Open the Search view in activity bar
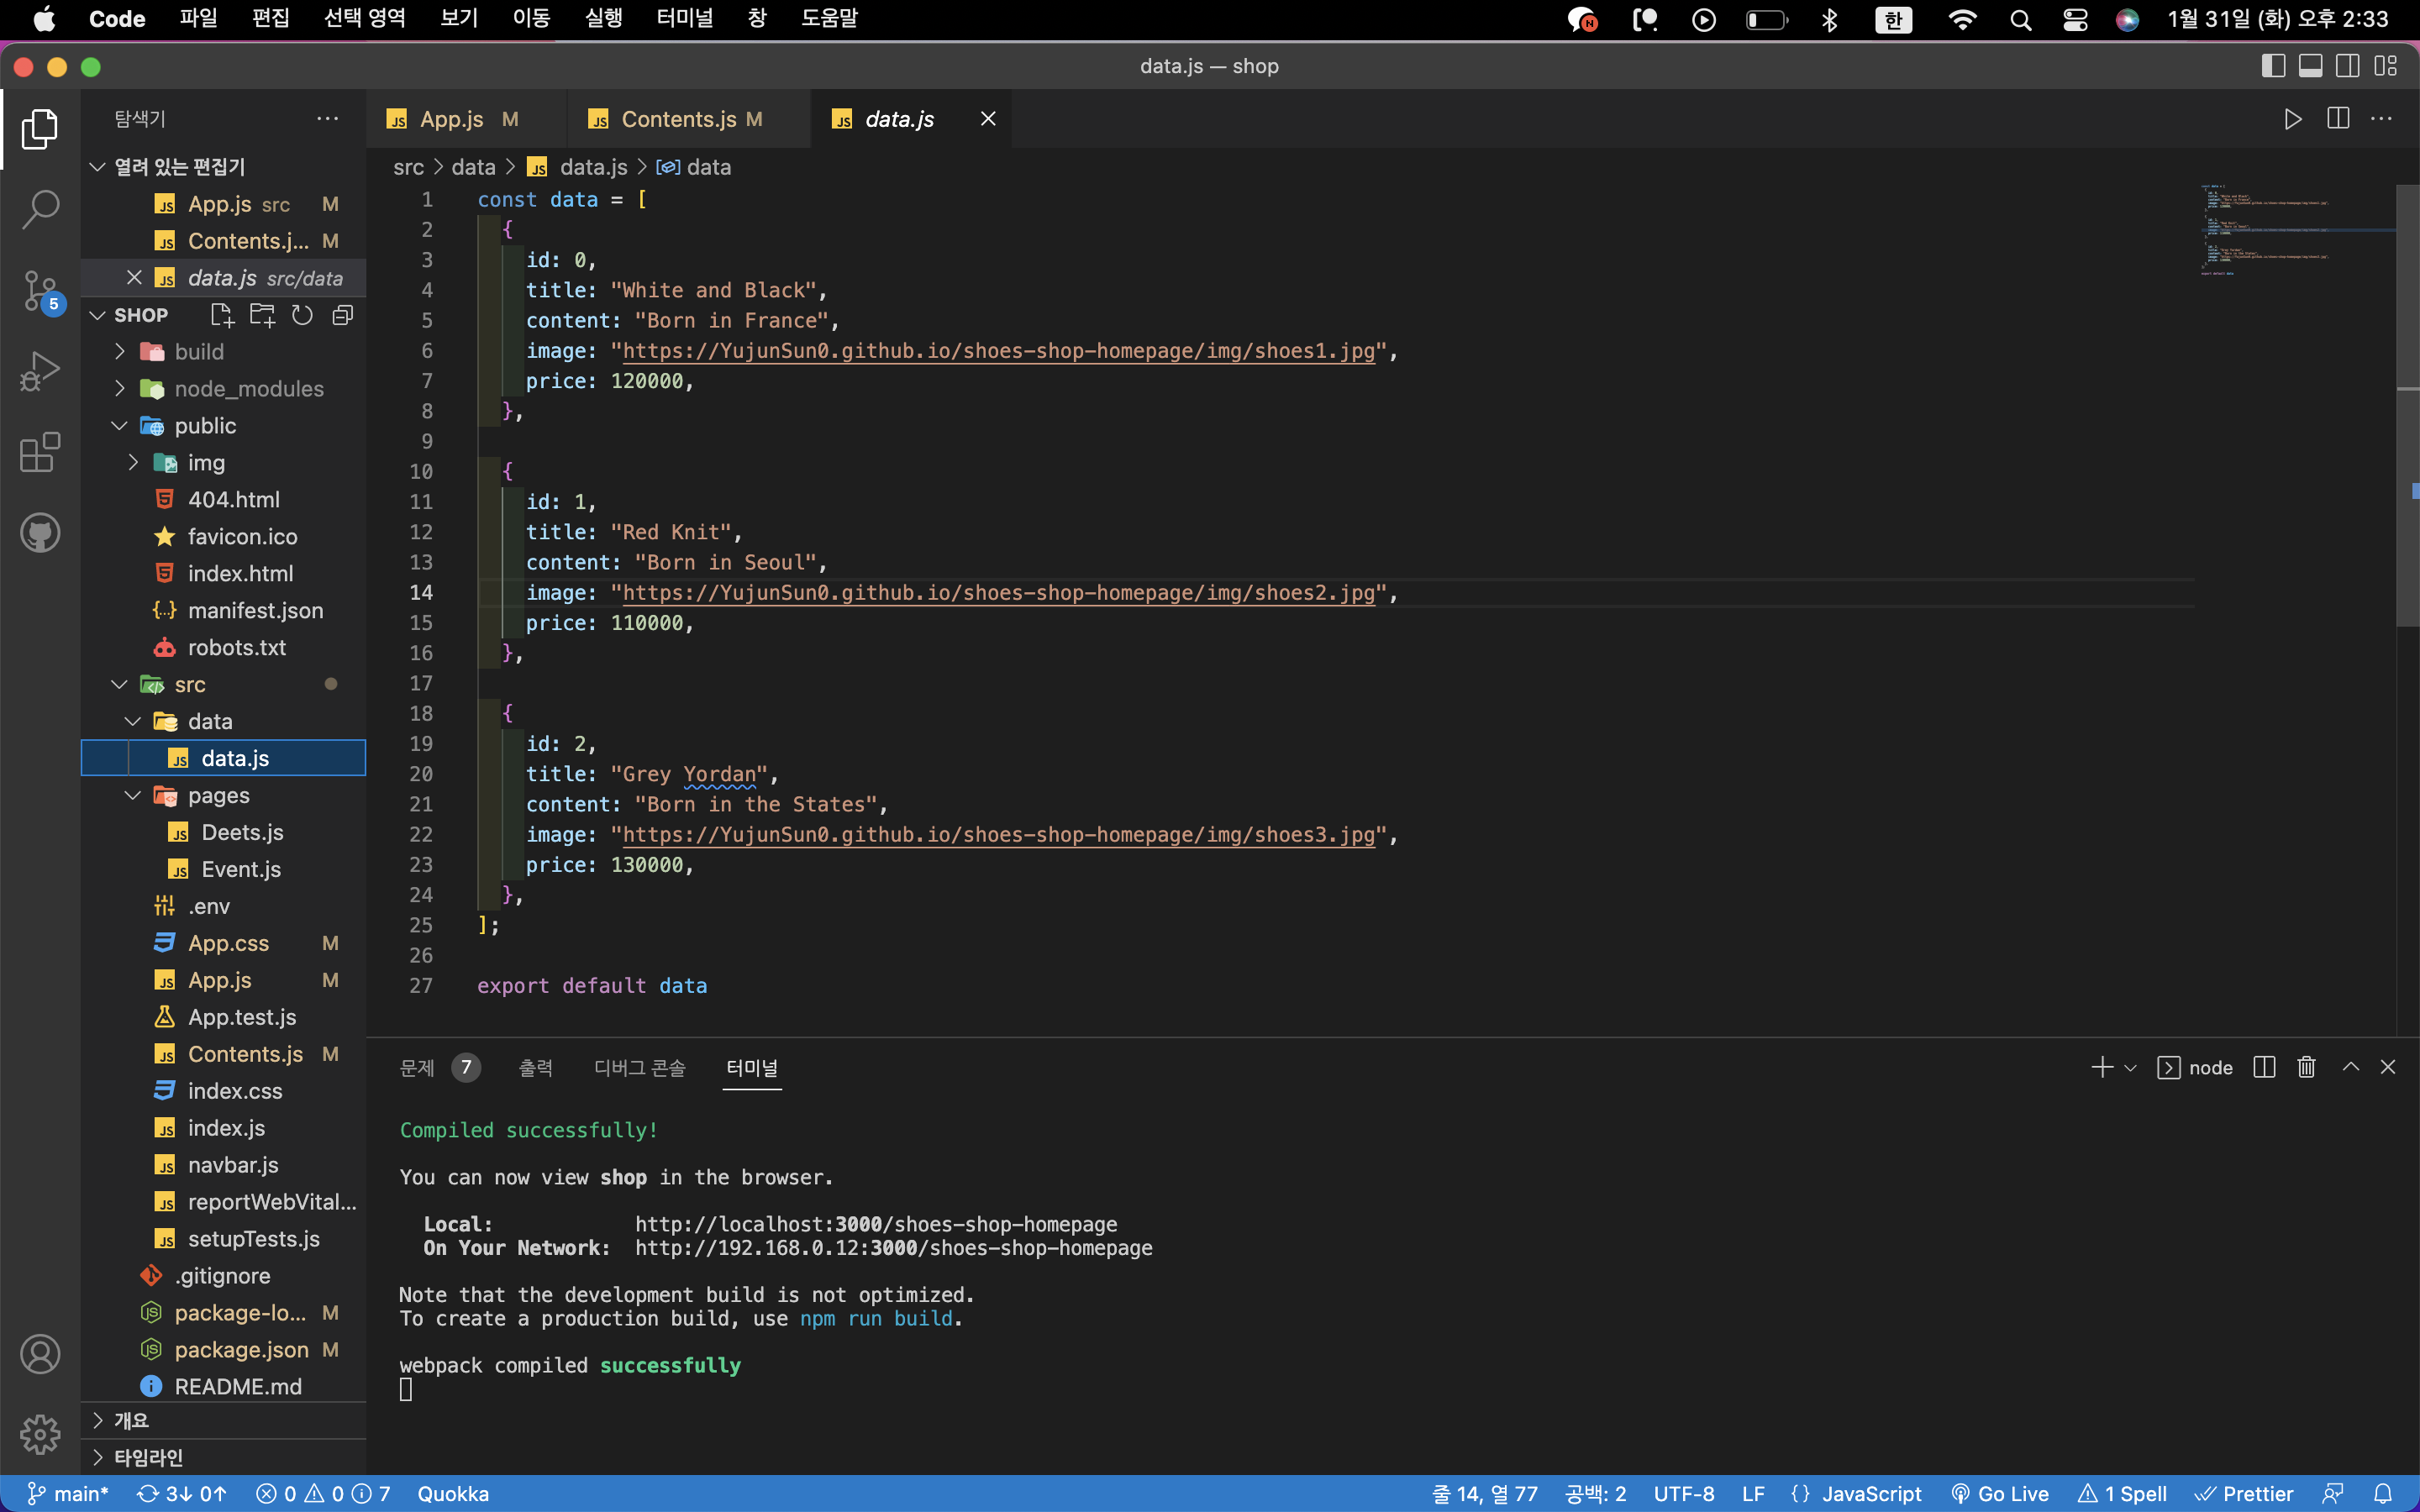The height and width of the screenshot is (1512, 2420). pos(40,210)
